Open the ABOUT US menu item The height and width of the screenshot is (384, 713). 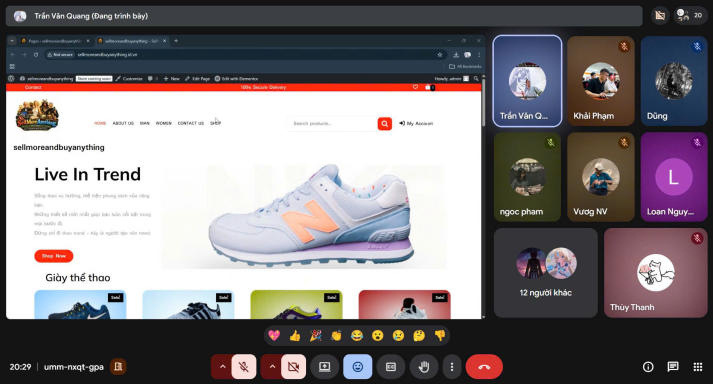[123, 123]
